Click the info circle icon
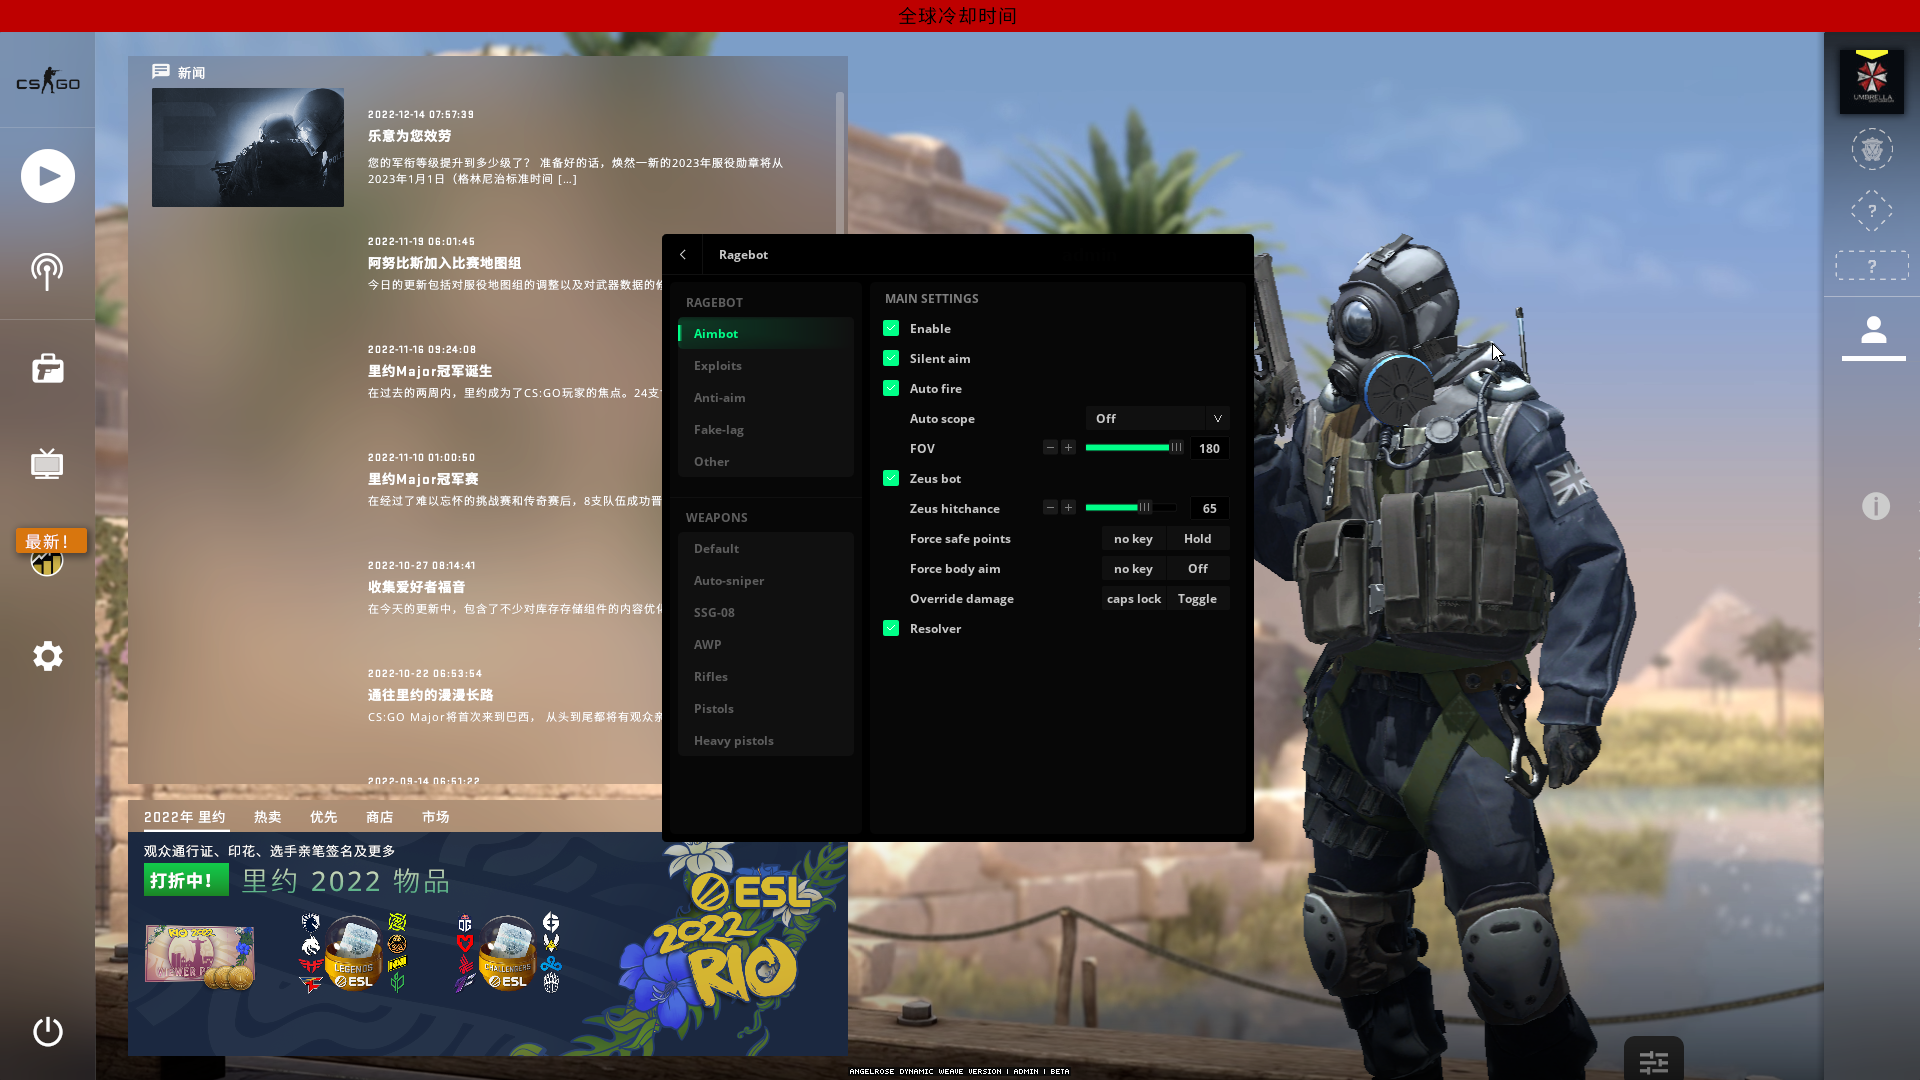Screen dimensions: 1920x1080 [1875, 506]
